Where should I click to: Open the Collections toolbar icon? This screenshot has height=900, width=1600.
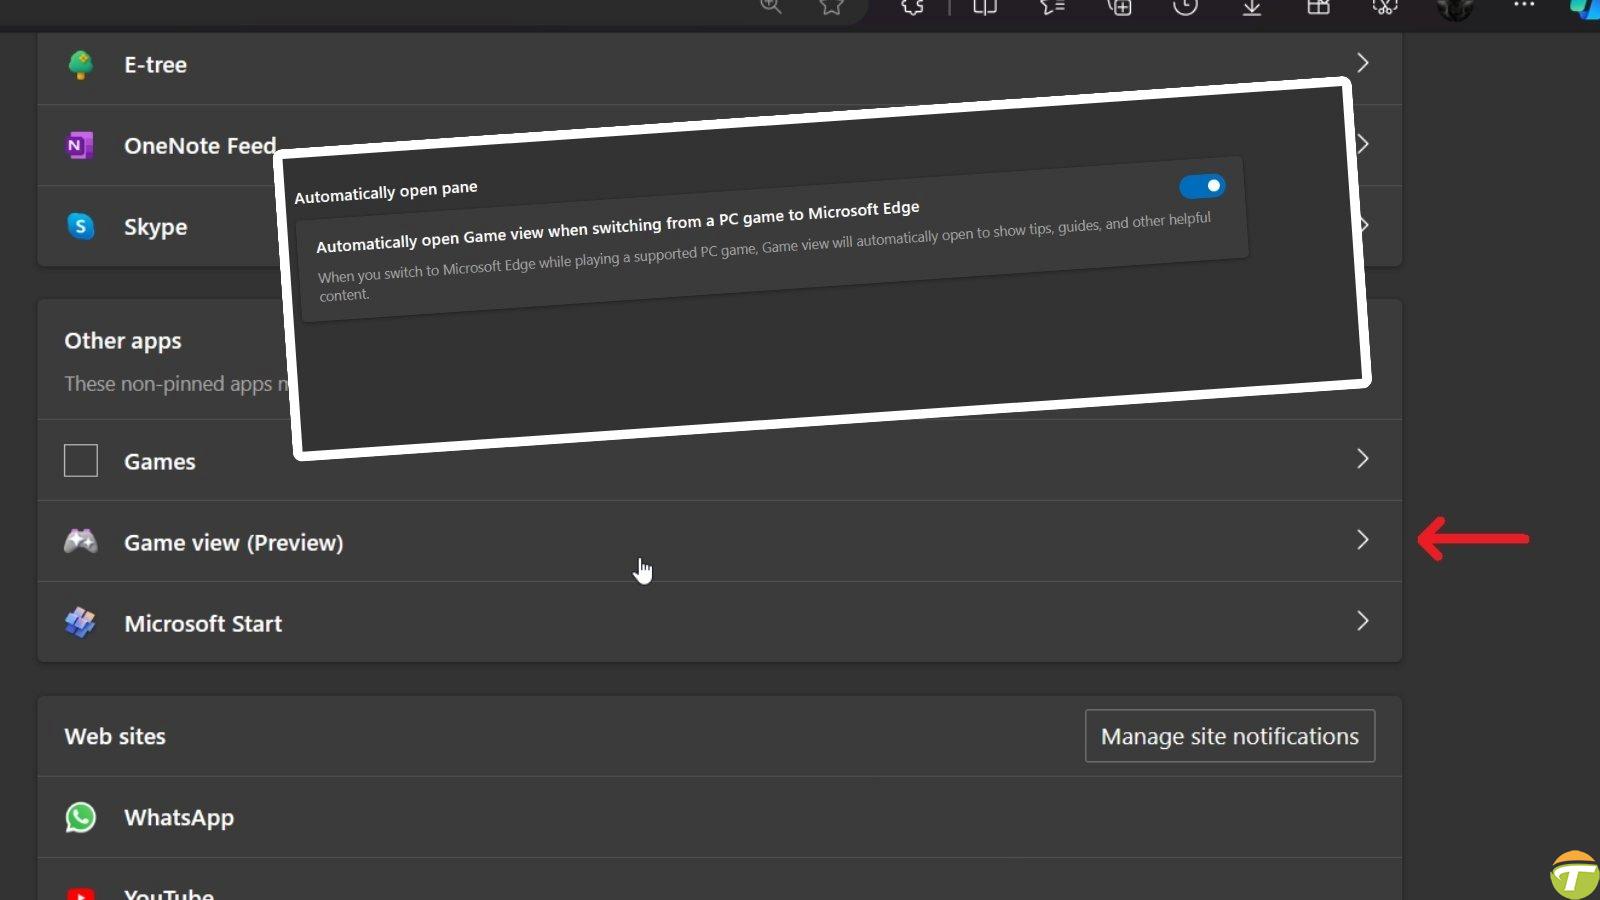[1119, 7]
